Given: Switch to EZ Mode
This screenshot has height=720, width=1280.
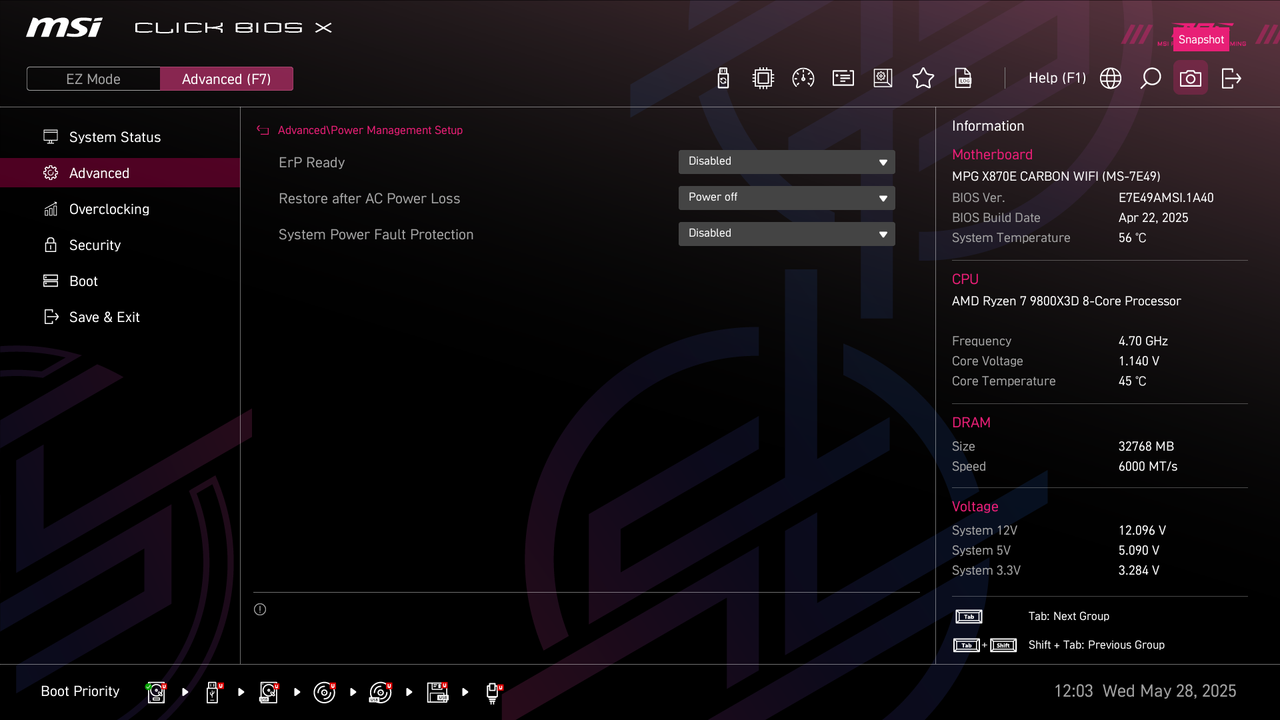Looking at the screenshot, I should [x=93, y=79].
